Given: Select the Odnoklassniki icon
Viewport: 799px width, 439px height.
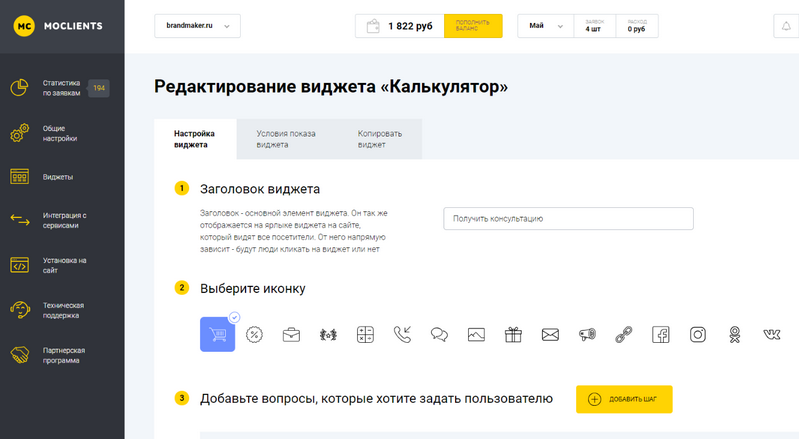Looking at the screenshot, I should tap(734, 335).
